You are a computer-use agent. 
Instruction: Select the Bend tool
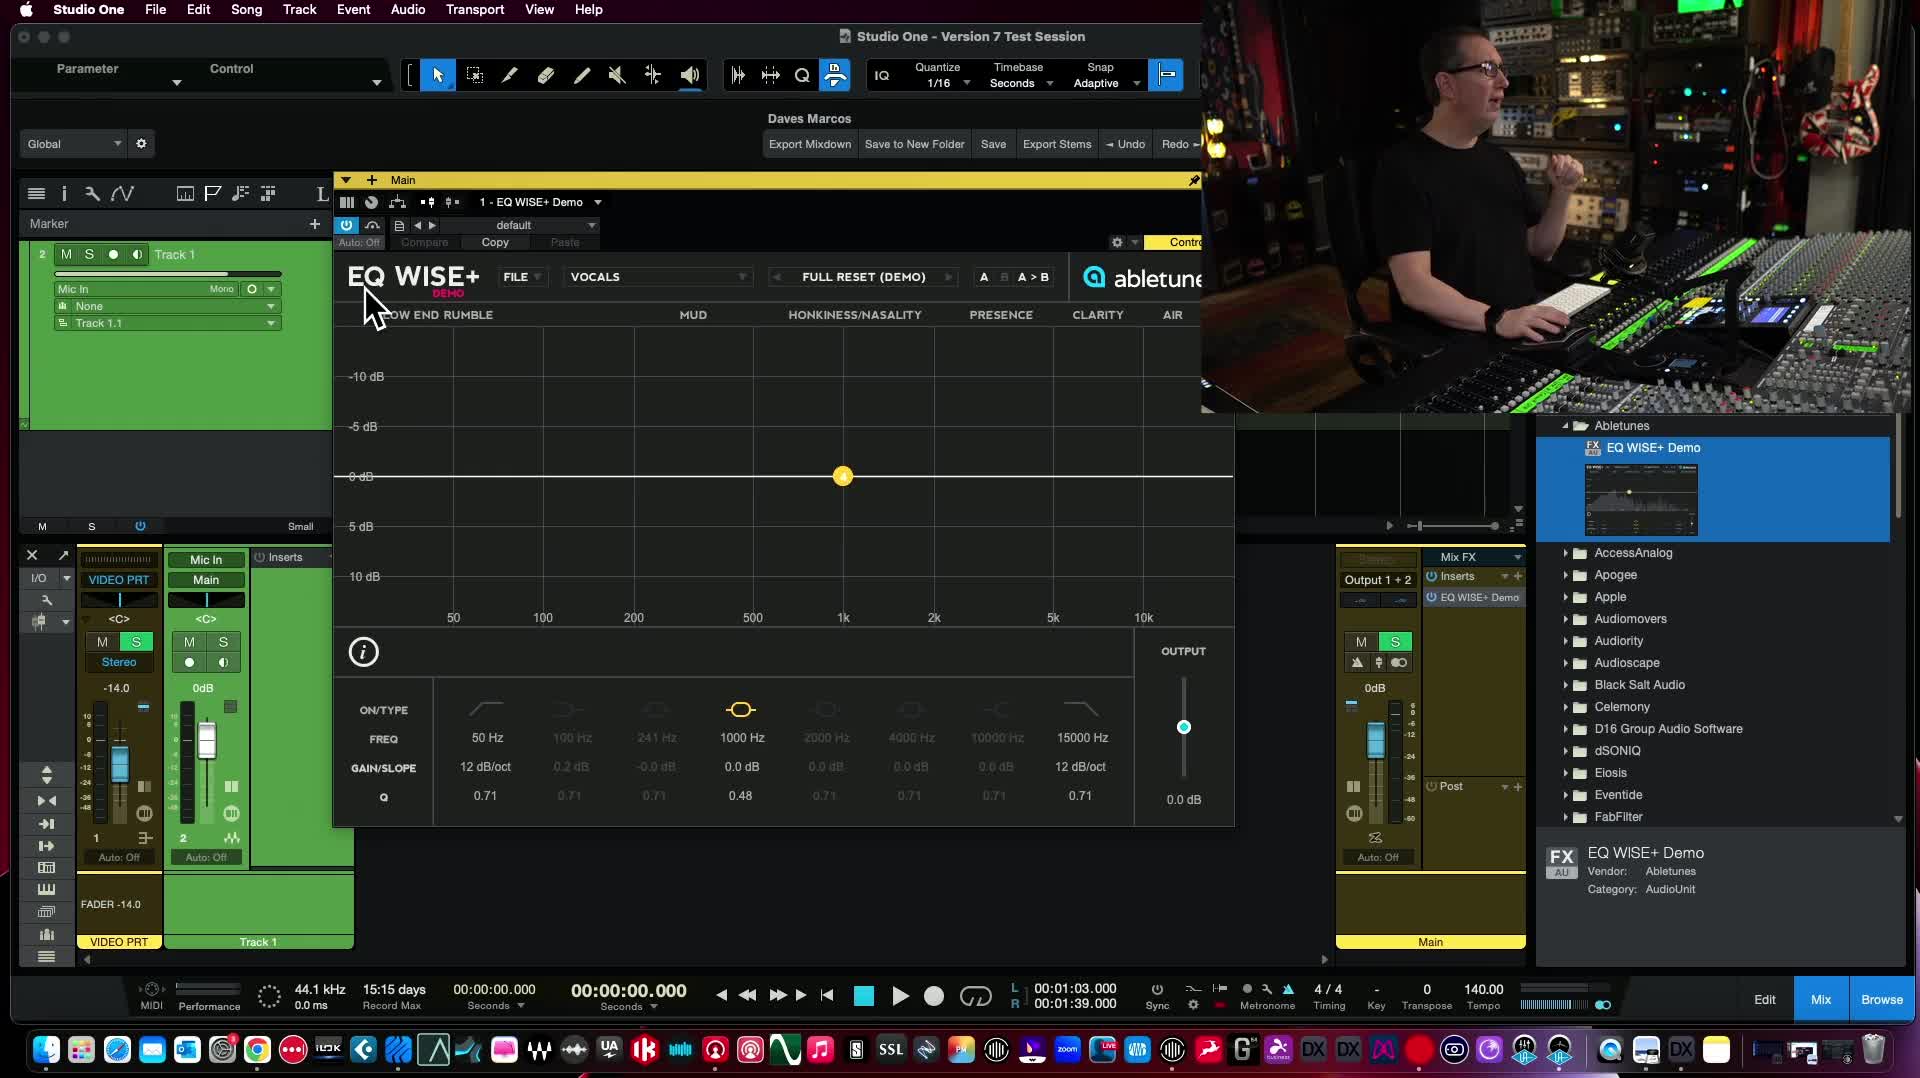click(653, 75)
